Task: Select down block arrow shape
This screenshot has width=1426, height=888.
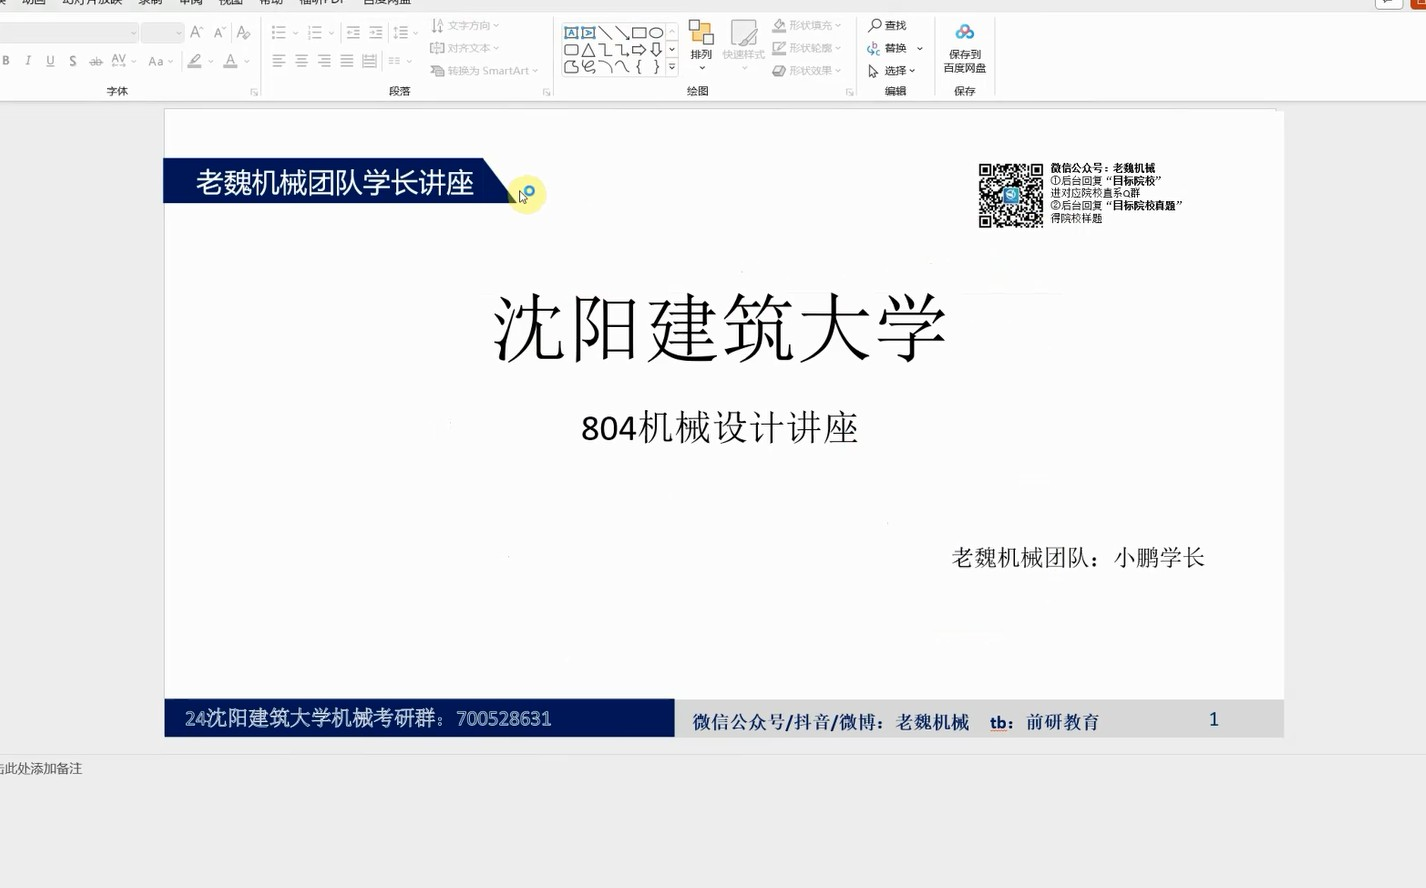Action: [656, 50]
